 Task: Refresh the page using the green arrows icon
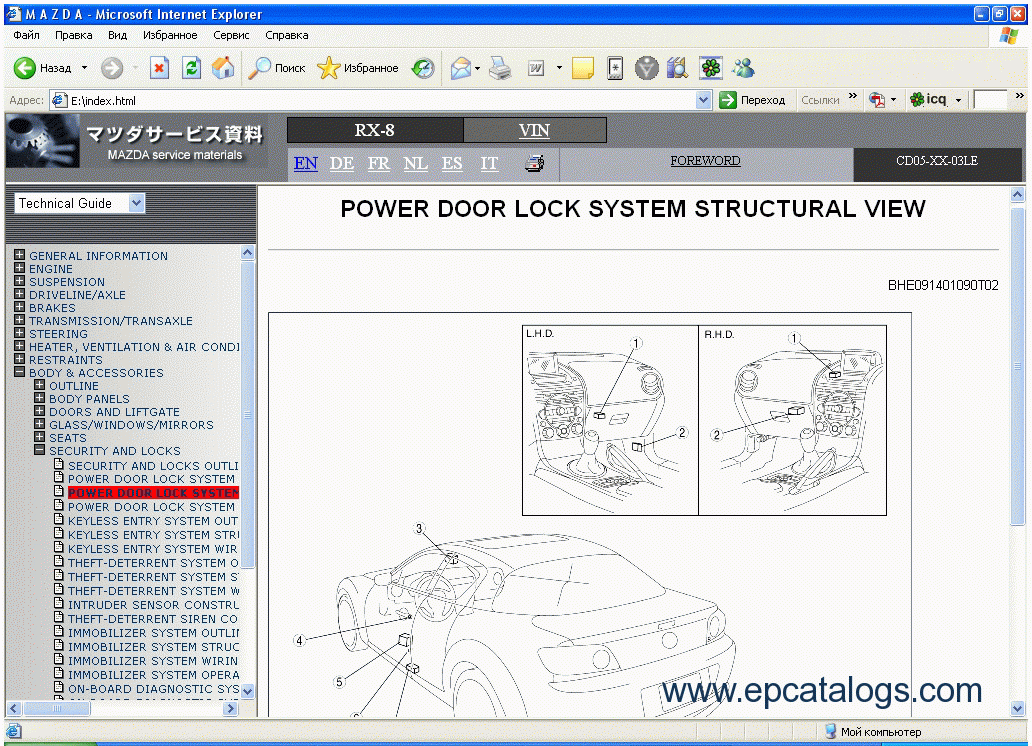tap(192, 68)
